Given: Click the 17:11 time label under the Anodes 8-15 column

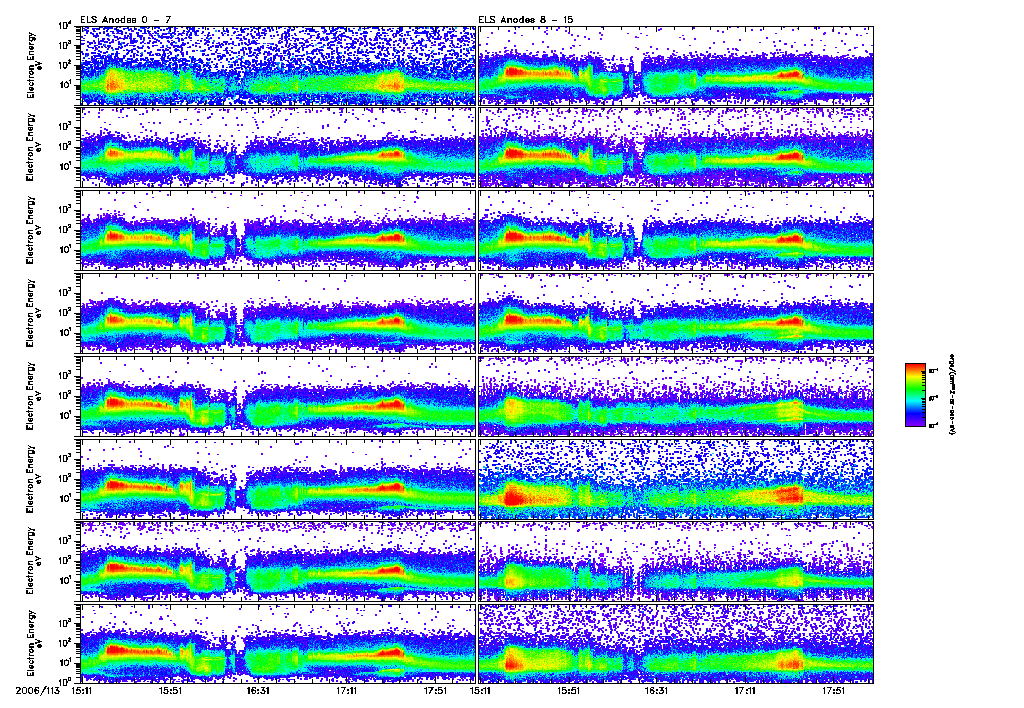Looking at the screenshot, I should pyautogui.click(x=744, y=690).
